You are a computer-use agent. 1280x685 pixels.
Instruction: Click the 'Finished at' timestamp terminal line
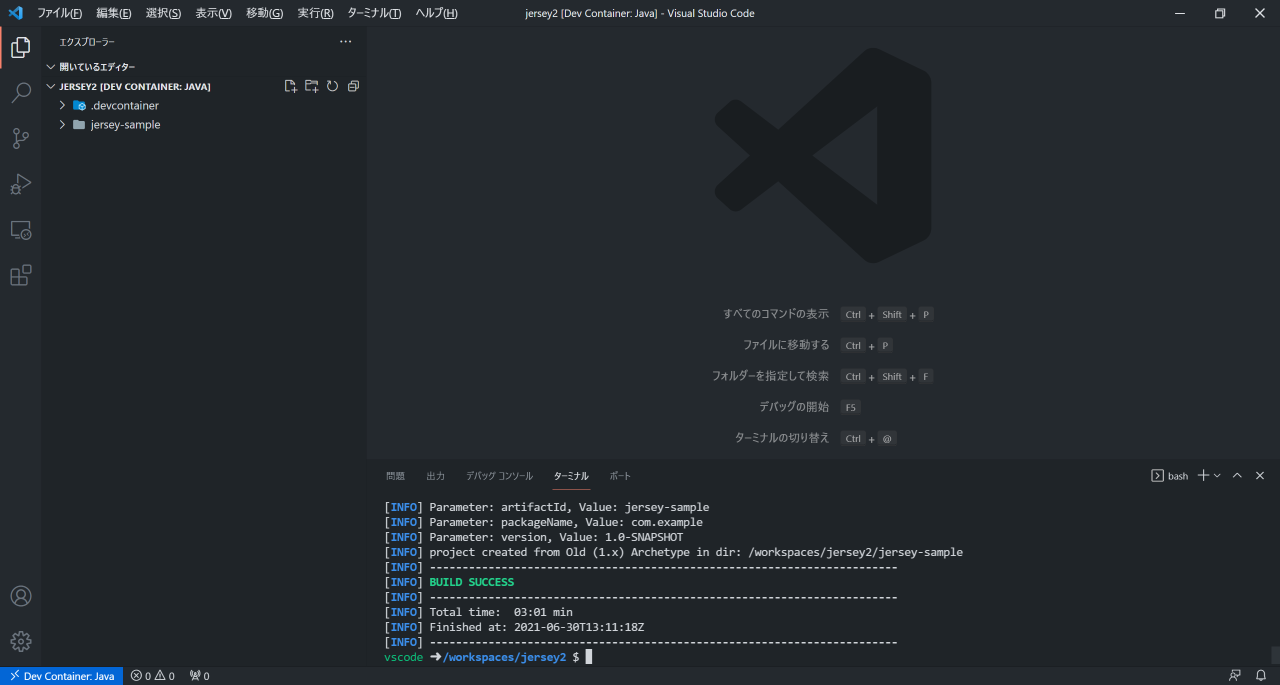514,627
